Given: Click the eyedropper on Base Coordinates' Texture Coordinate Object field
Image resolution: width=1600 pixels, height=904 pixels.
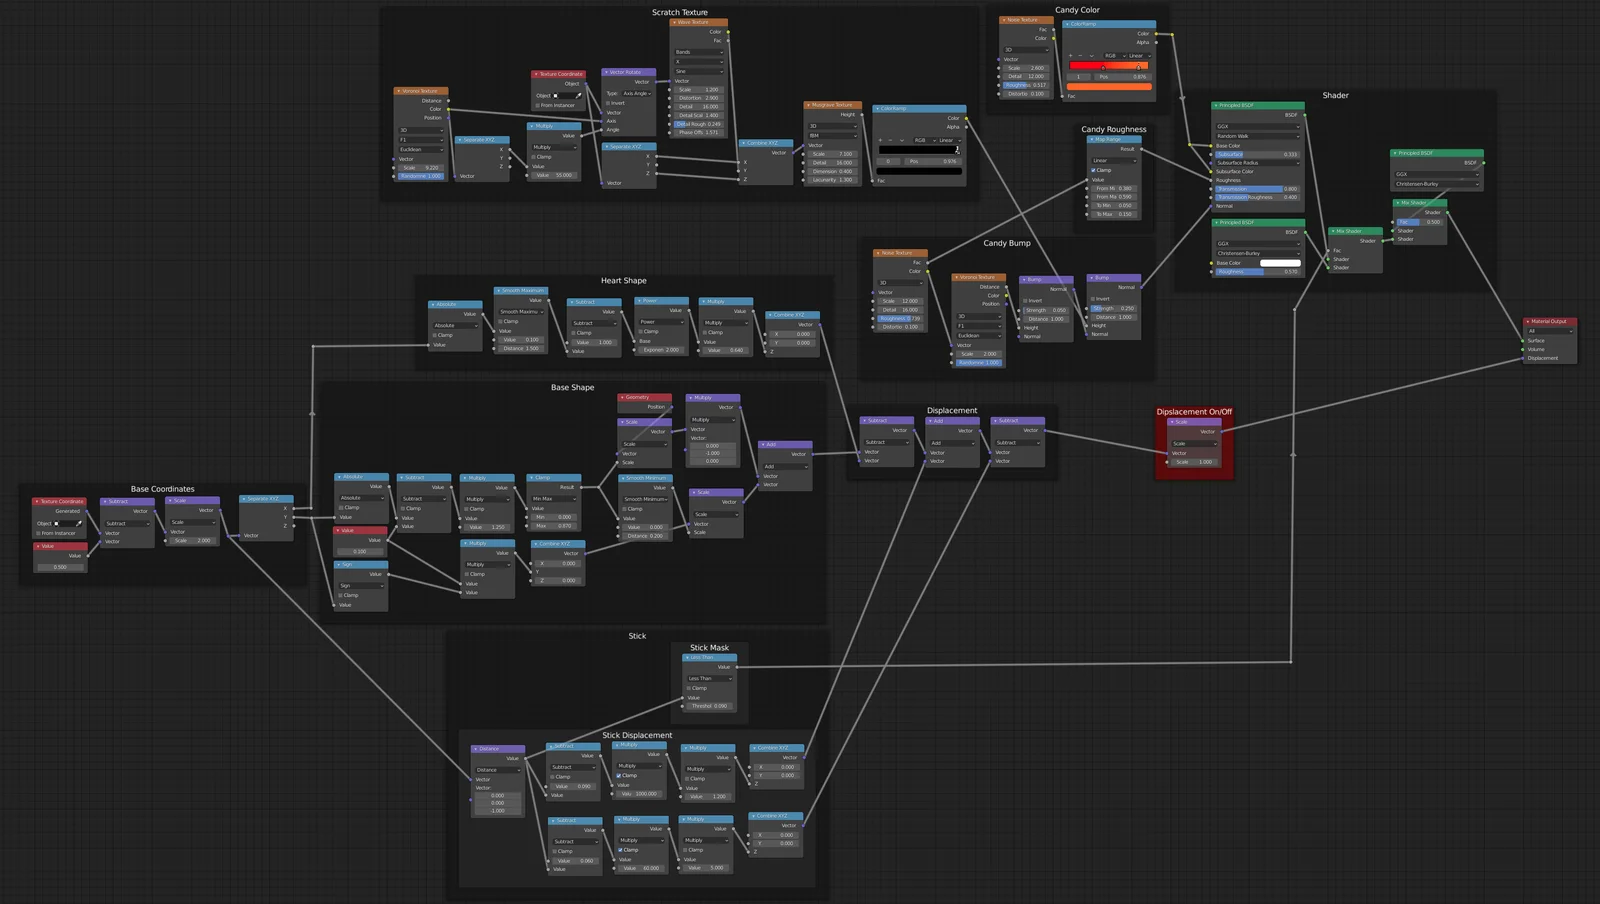Looking at the screenshot, I should click(x=78, y=523).
